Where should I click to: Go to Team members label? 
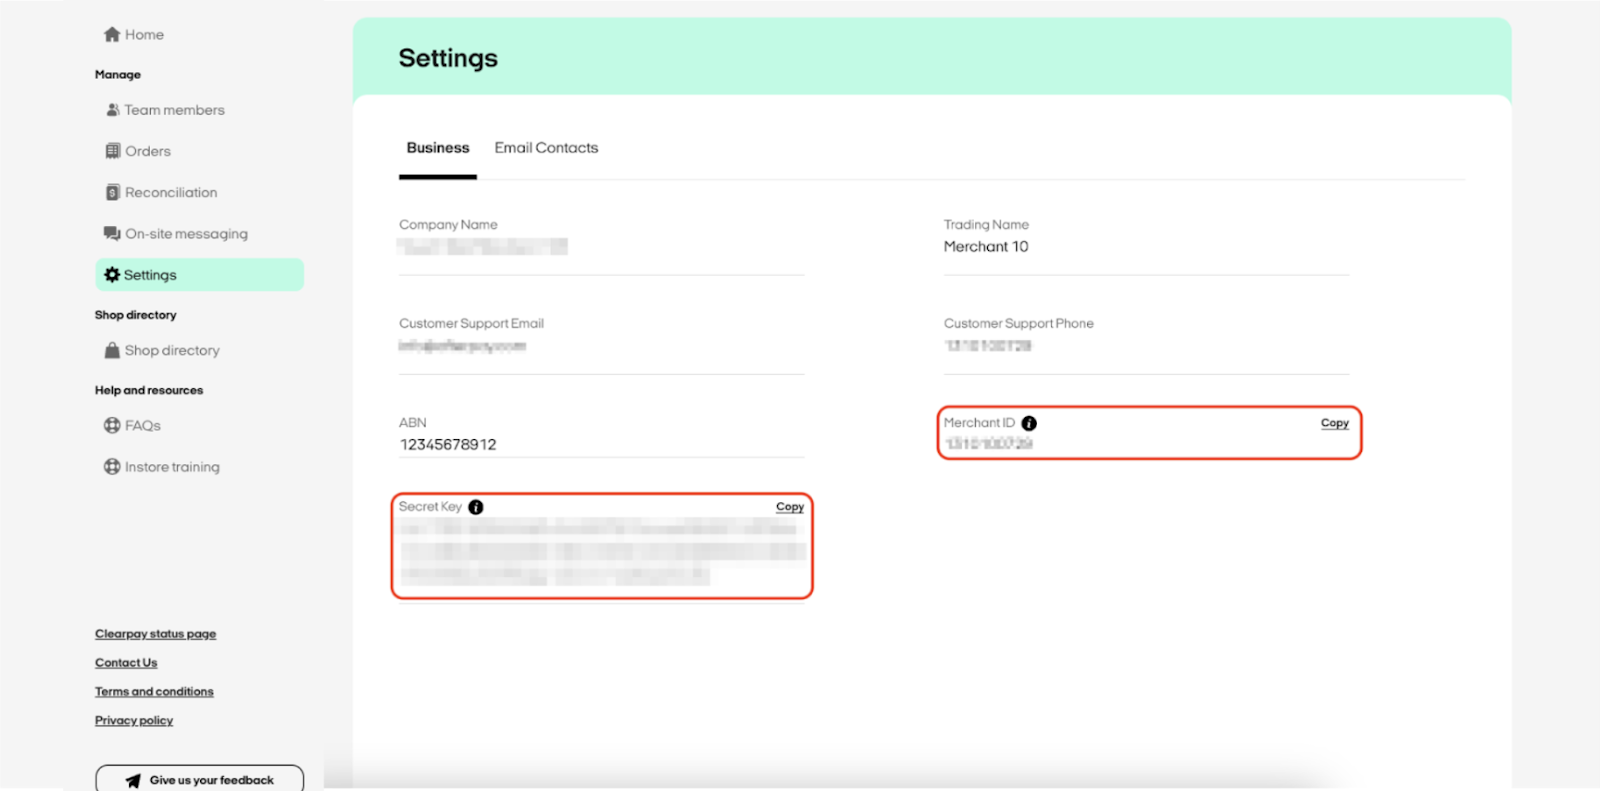(x=175, y=110)
